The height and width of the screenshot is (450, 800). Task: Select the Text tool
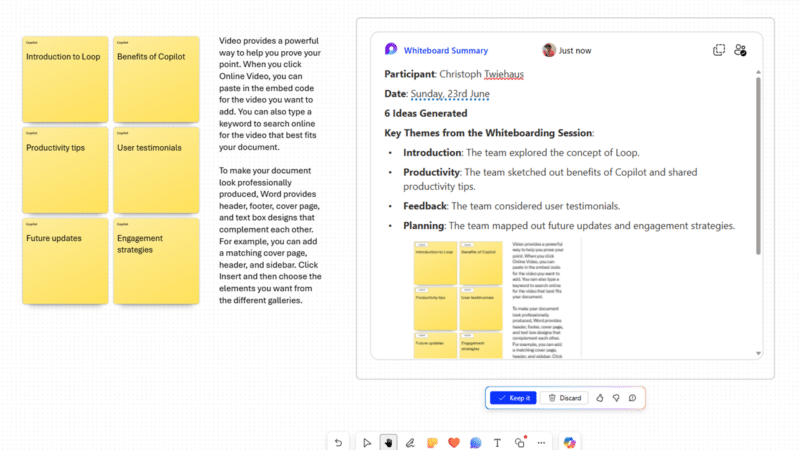point(497,442)
